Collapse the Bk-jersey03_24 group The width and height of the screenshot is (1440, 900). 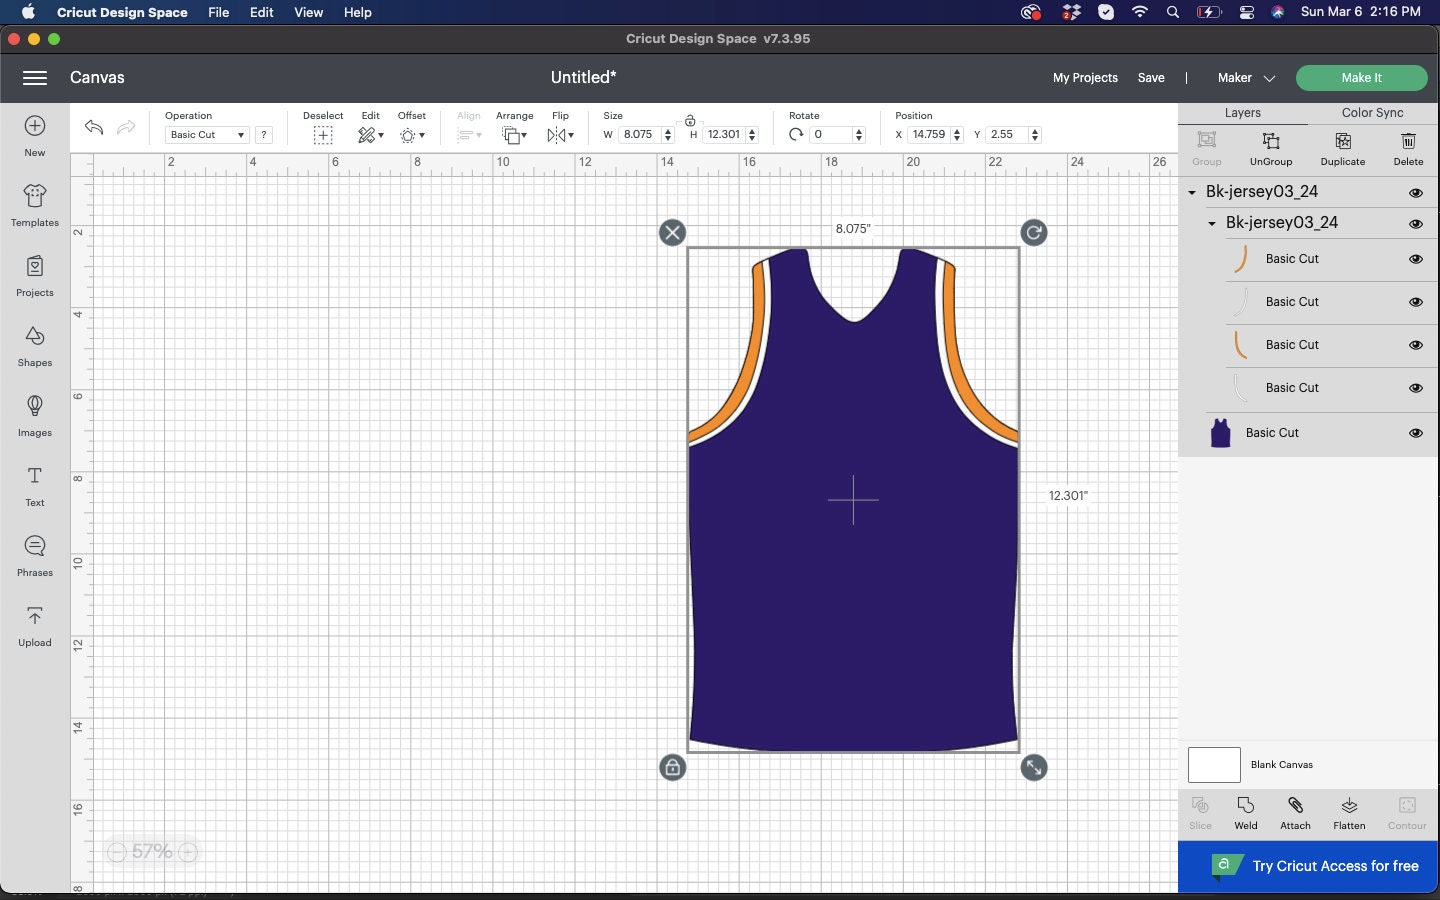point(1191,192)
